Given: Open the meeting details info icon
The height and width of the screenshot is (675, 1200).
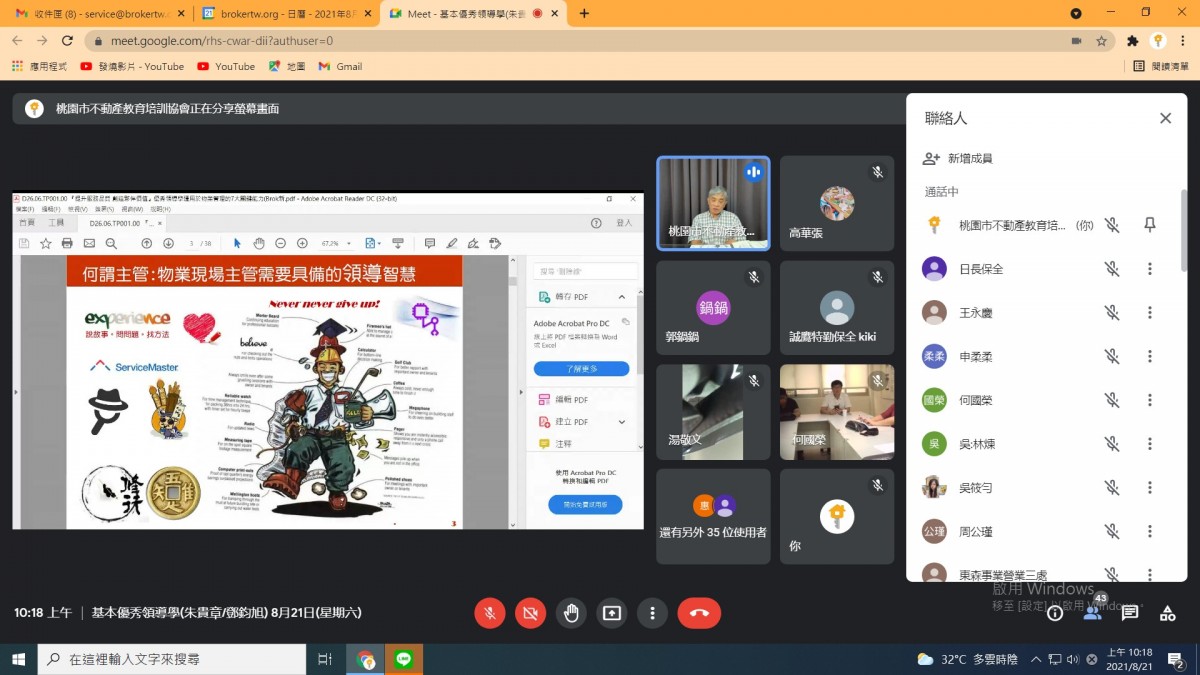Looking at the screenshot, I should point(1055,613).
